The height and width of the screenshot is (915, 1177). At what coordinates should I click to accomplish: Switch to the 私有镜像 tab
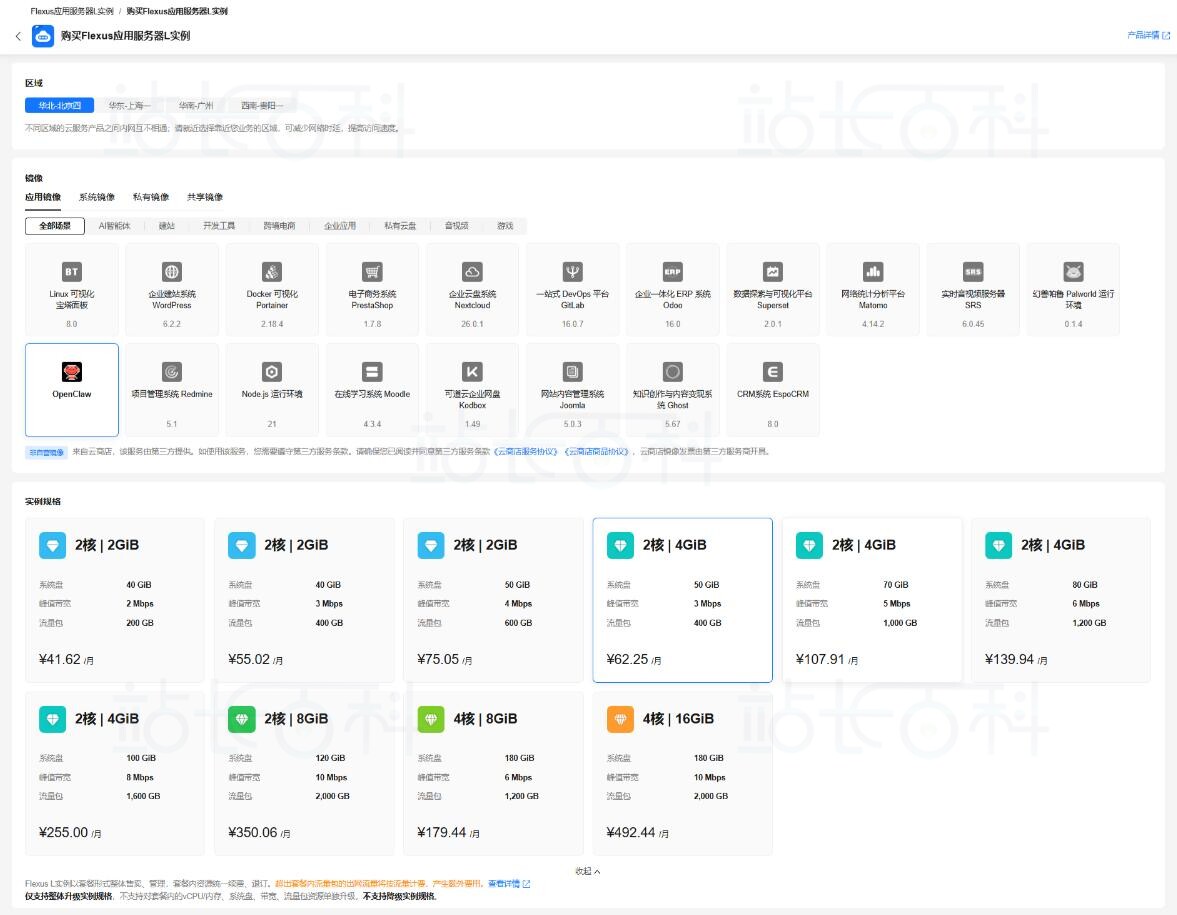(151, 197)
